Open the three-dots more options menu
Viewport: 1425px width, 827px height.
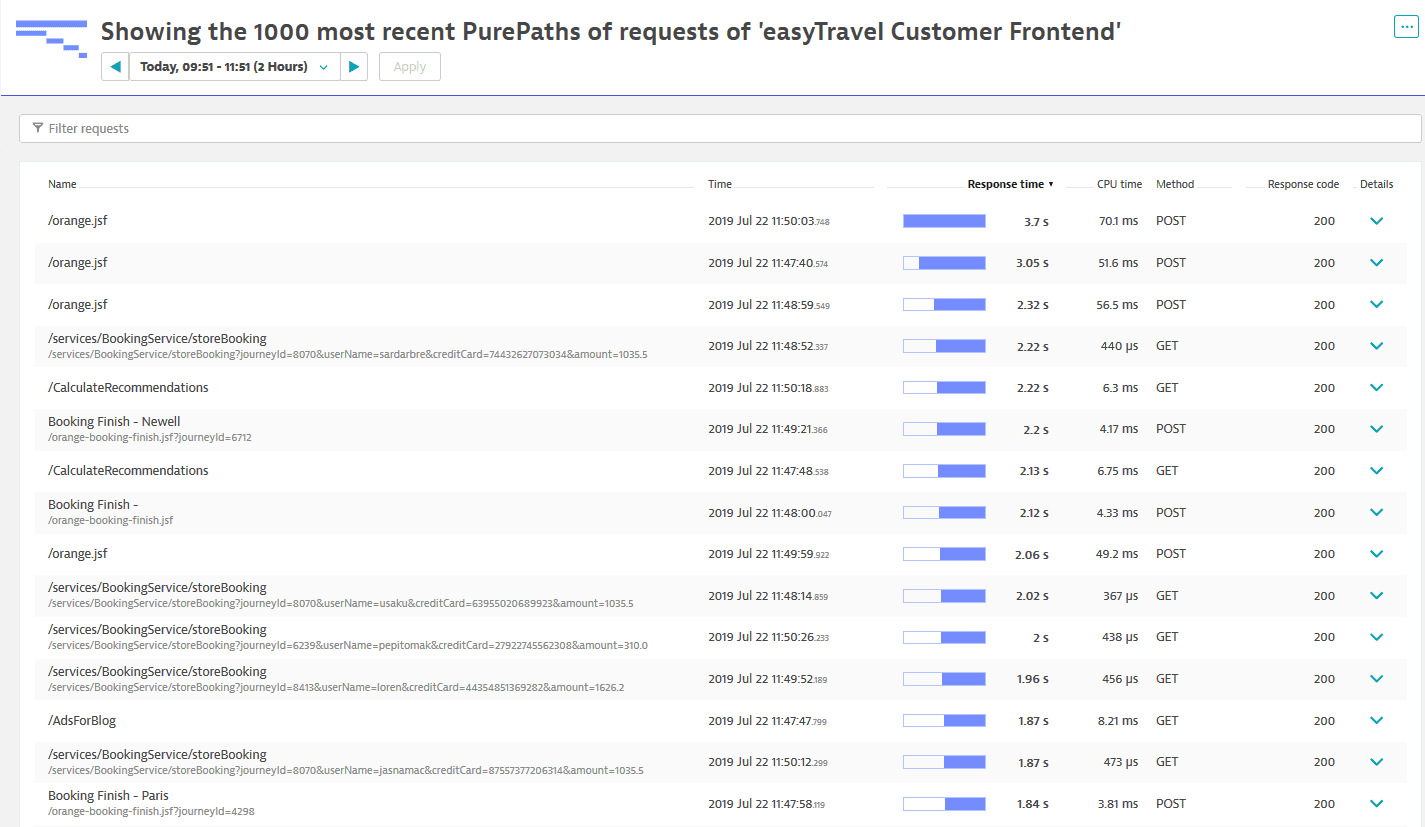[1405, 27]
